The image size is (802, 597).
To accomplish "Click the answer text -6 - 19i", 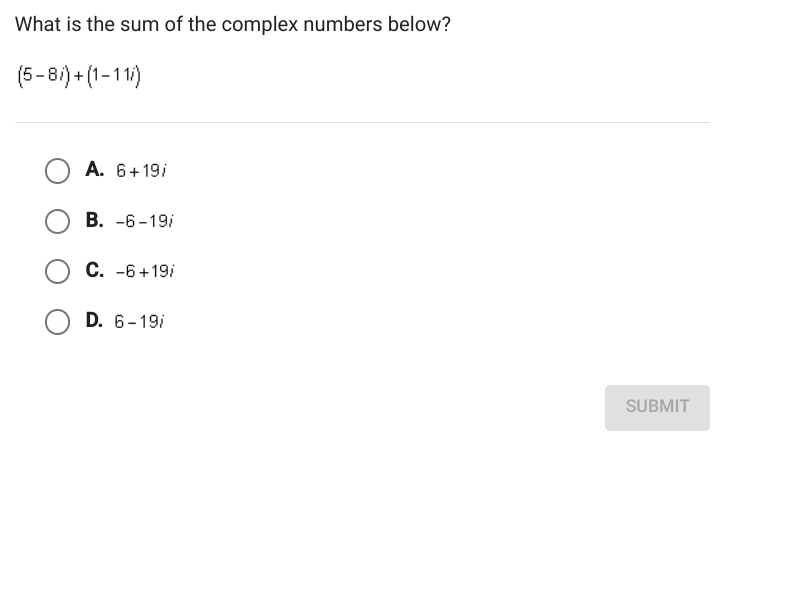I will [145, 221].
